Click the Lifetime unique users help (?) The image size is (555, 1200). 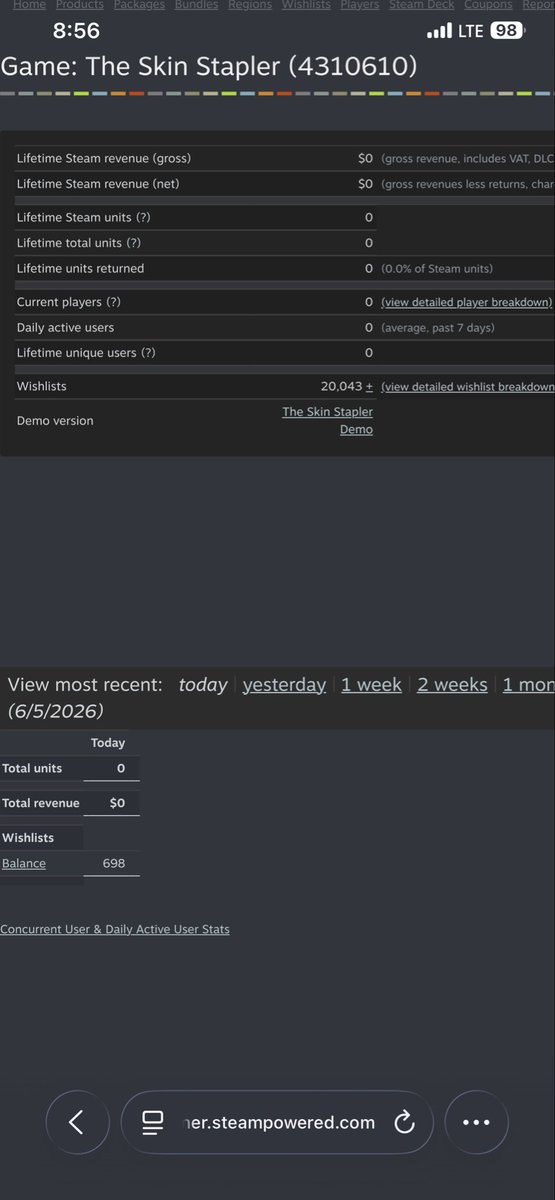[x=148, y=353]
